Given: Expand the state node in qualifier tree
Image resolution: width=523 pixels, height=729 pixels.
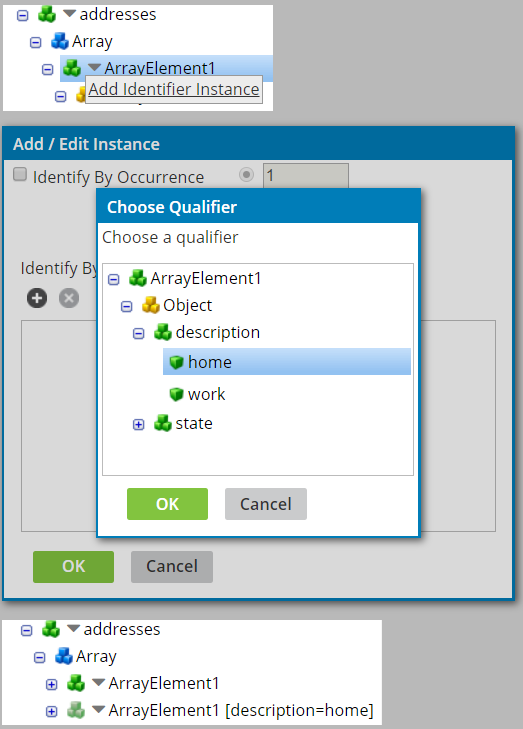Looking at the screenshot, I should click(x=139, y=424).
